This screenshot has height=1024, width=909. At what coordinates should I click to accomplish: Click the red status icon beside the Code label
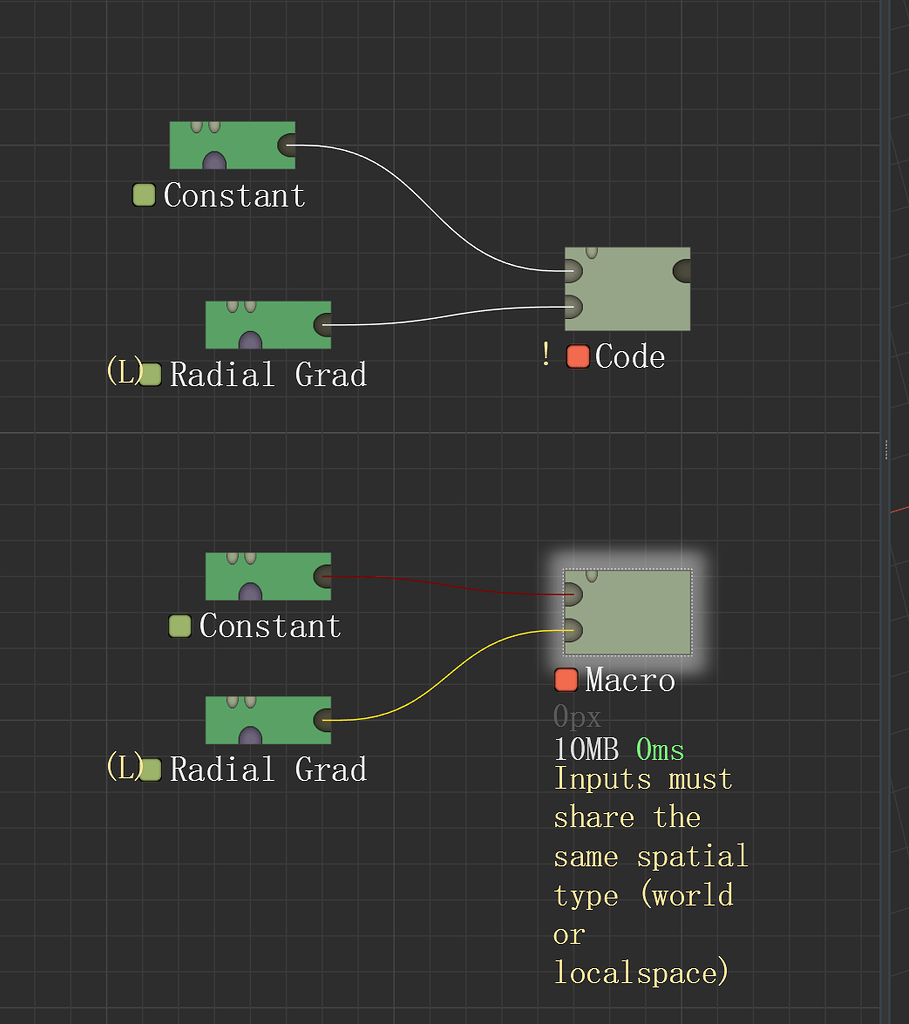point(578,356)
